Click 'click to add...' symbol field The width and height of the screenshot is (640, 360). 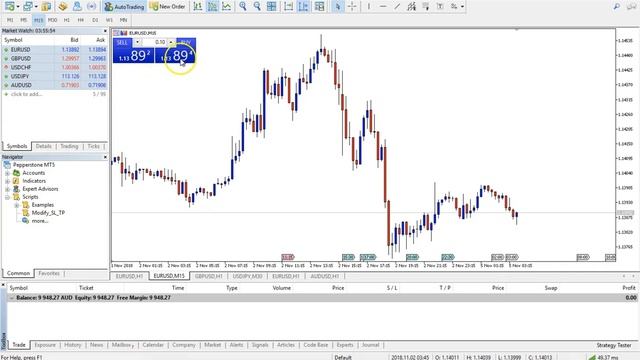point(27,94)
